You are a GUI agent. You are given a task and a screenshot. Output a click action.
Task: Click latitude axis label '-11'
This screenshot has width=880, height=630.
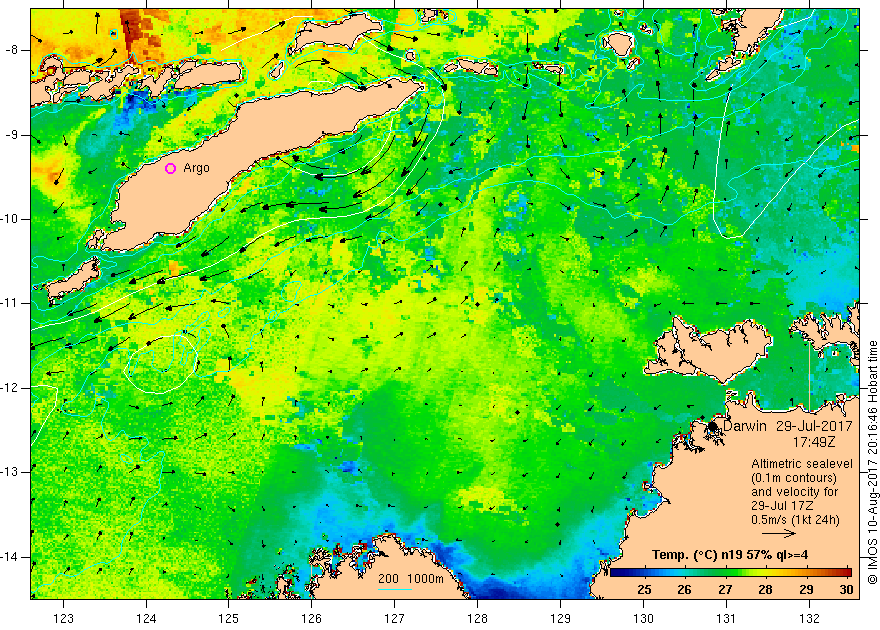[x=10, y=303]
